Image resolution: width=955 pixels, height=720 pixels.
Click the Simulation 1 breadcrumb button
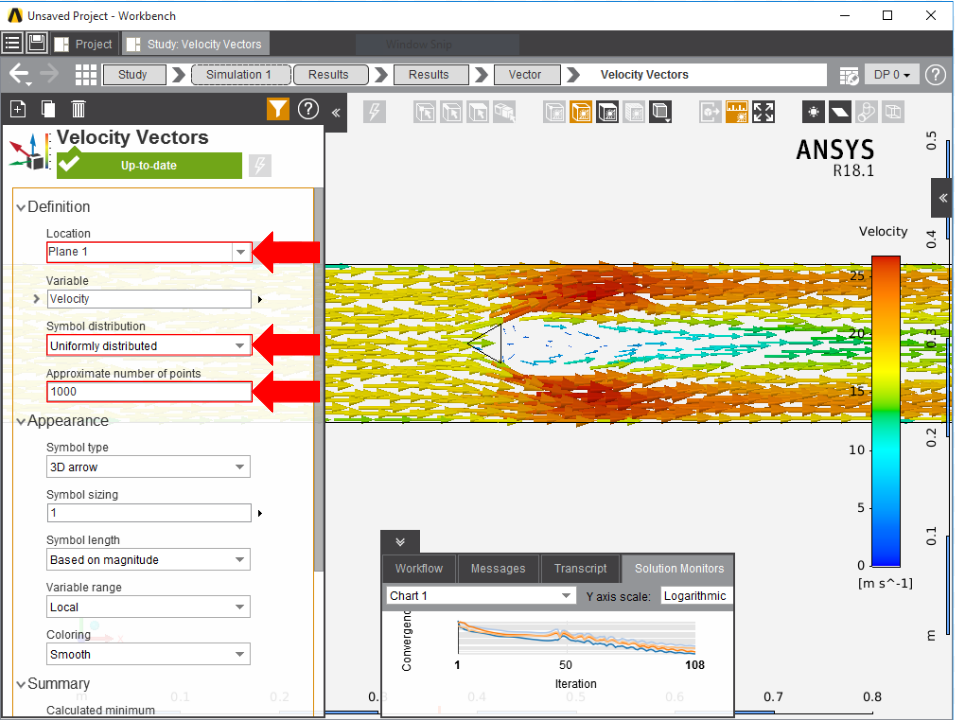click(x=241, y=75)
